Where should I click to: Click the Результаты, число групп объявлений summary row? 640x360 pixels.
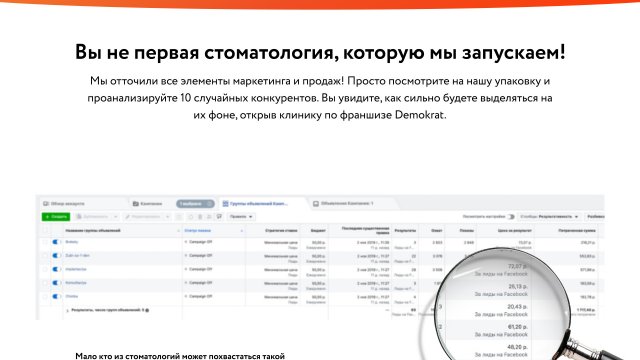[108, 310]
